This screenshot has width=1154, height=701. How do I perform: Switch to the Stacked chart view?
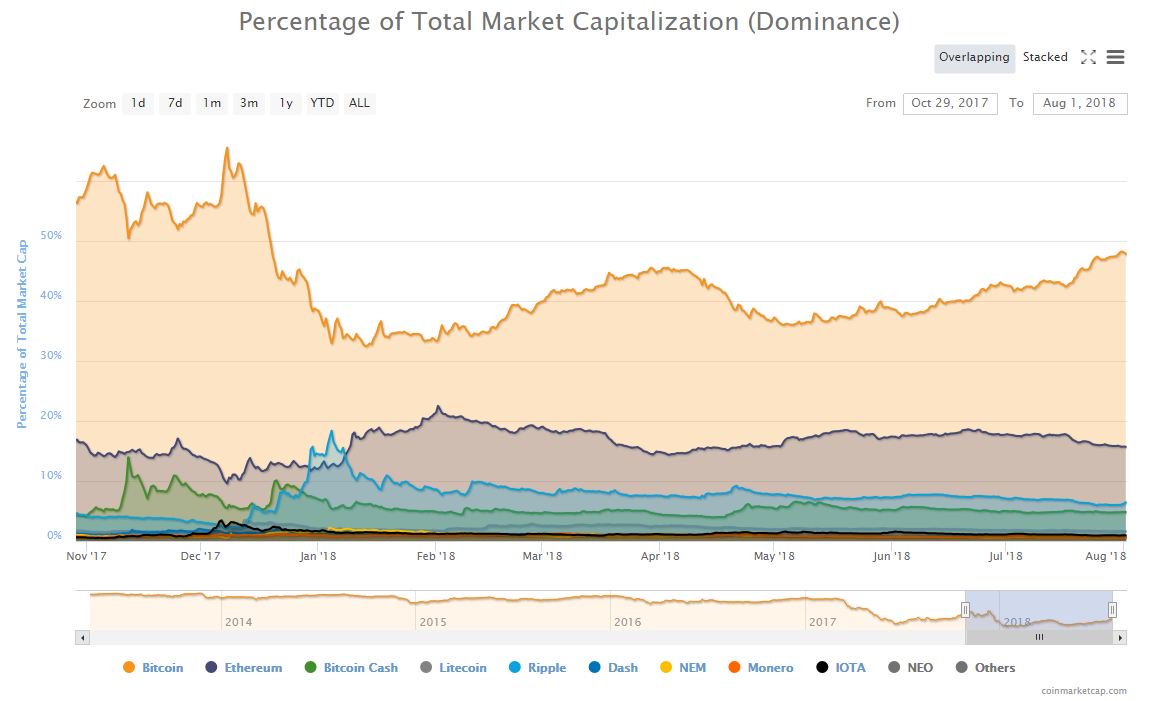(x=1045, y=57)
